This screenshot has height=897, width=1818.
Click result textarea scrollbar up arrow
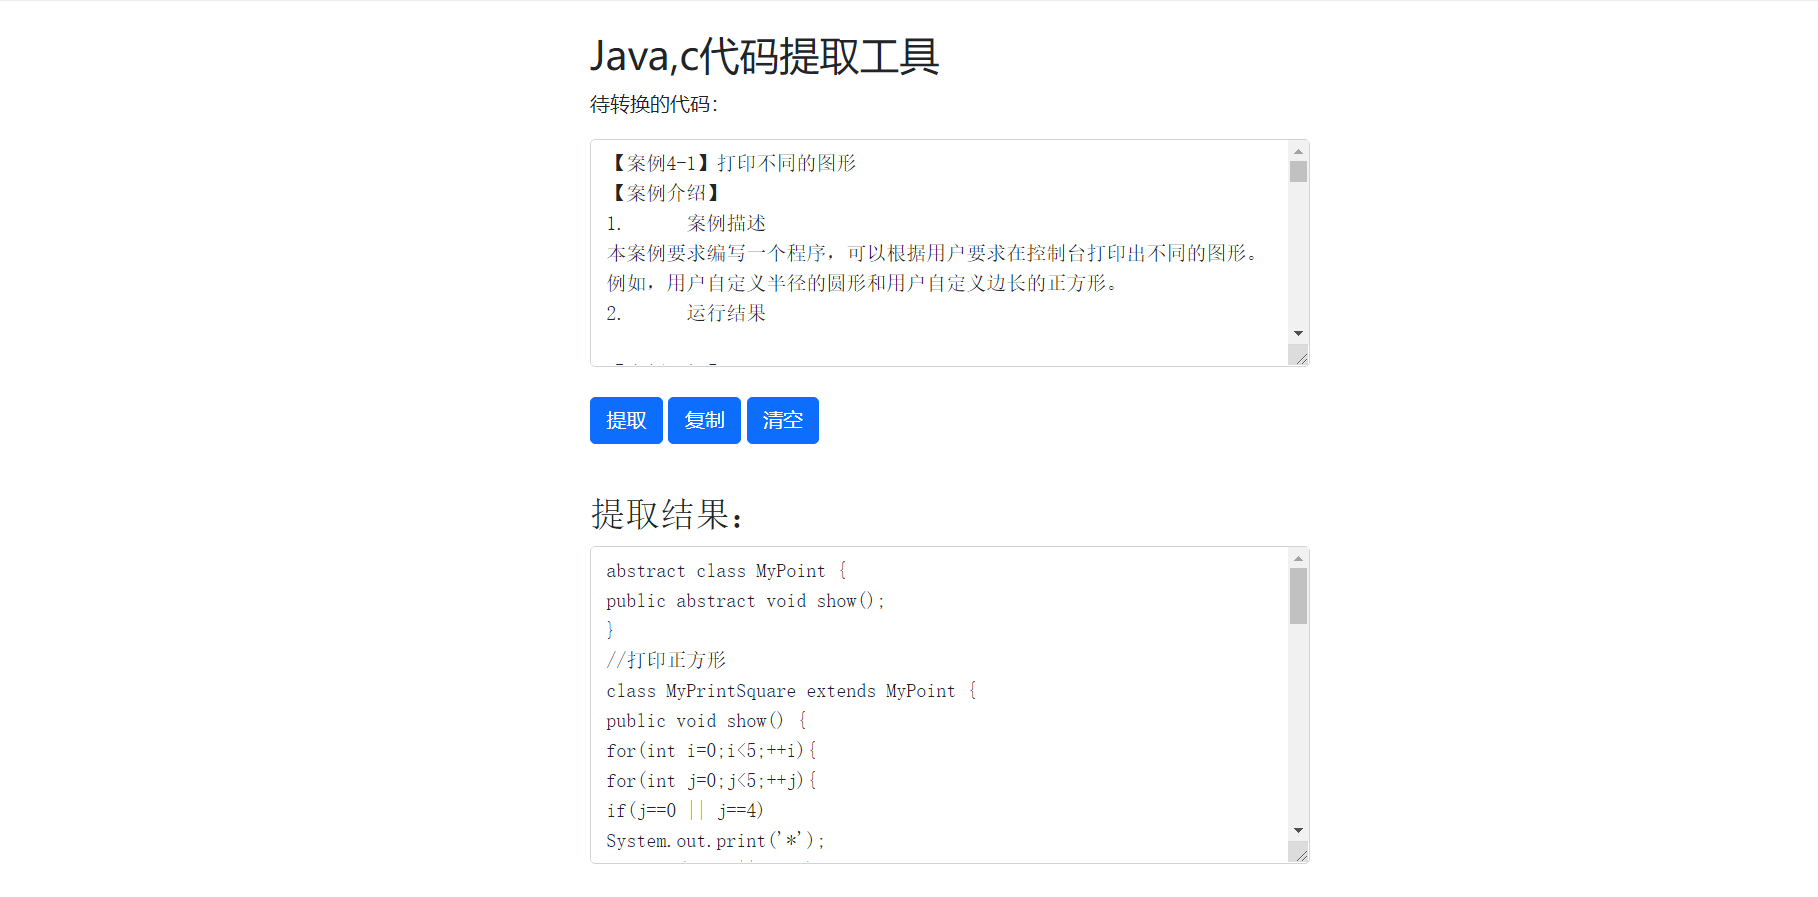click(1298, 558)
